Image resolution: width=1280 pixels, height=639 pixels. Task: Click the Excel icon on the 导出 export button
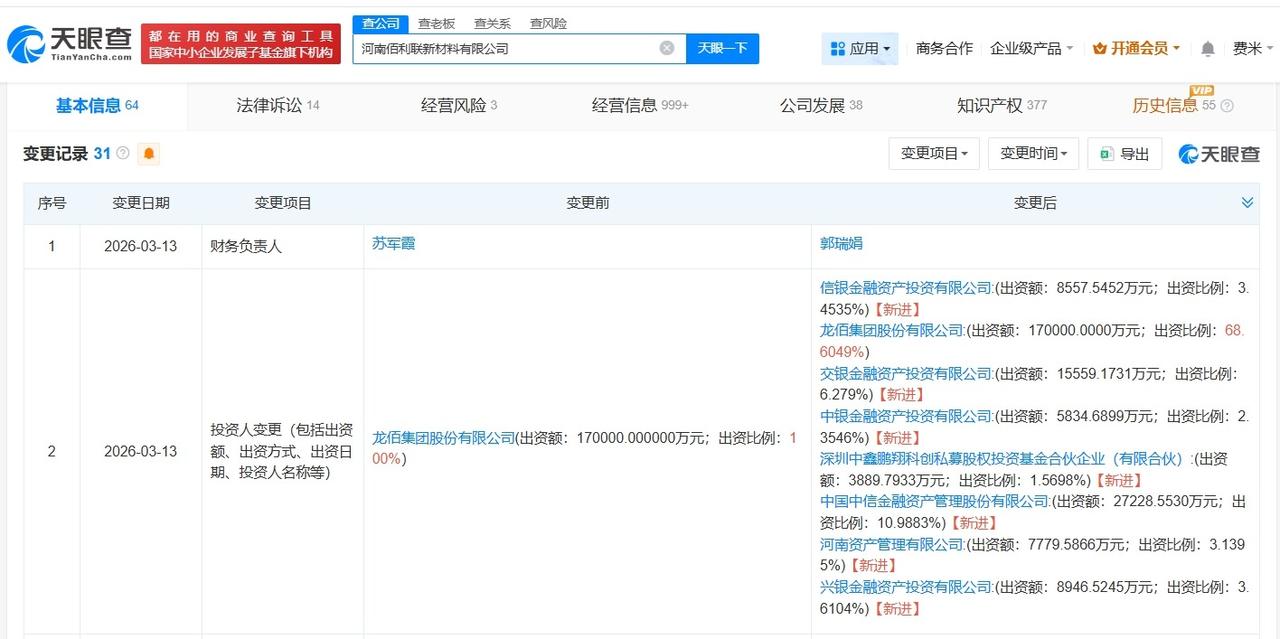click(1106, 153)
